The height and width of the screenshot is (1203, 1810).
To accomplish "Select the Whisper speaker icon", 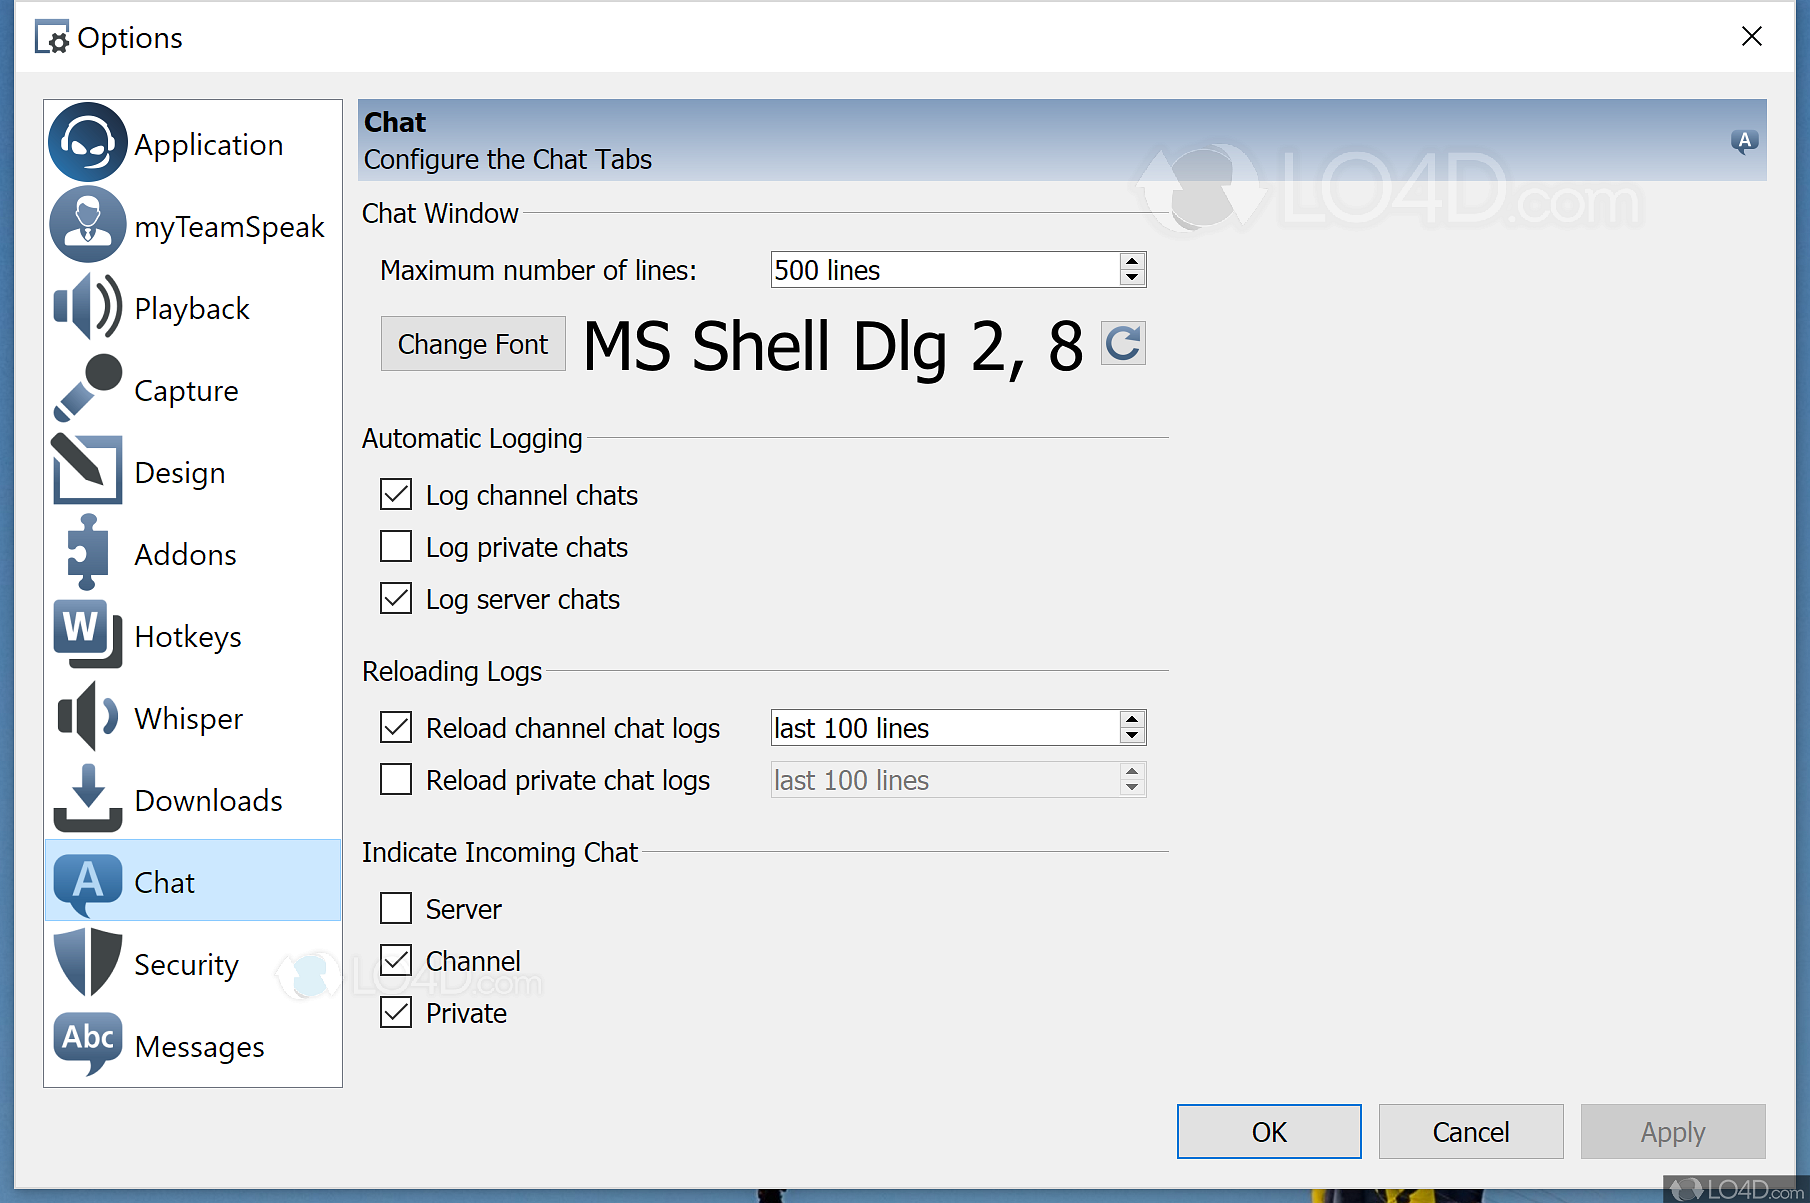I will click(87, 717).
